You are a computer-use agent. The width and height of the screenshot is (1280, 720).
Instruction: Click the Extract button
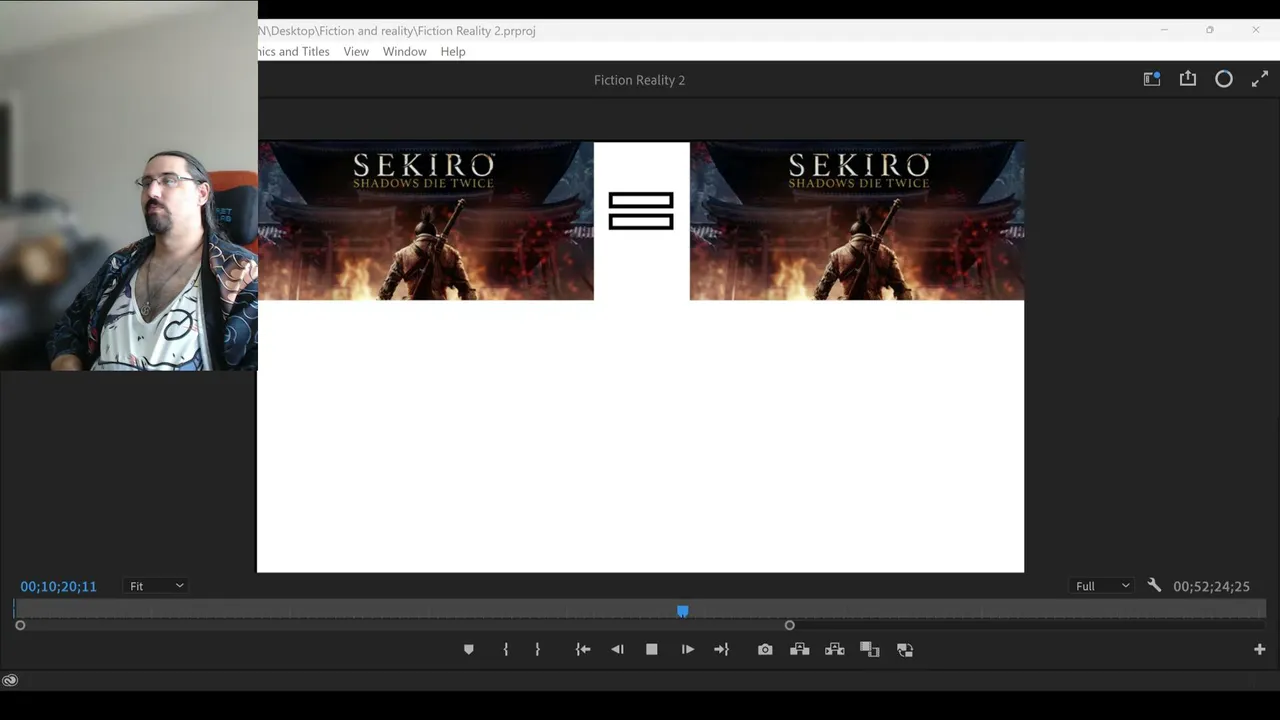pyautogui.click(x=835, y=650)
